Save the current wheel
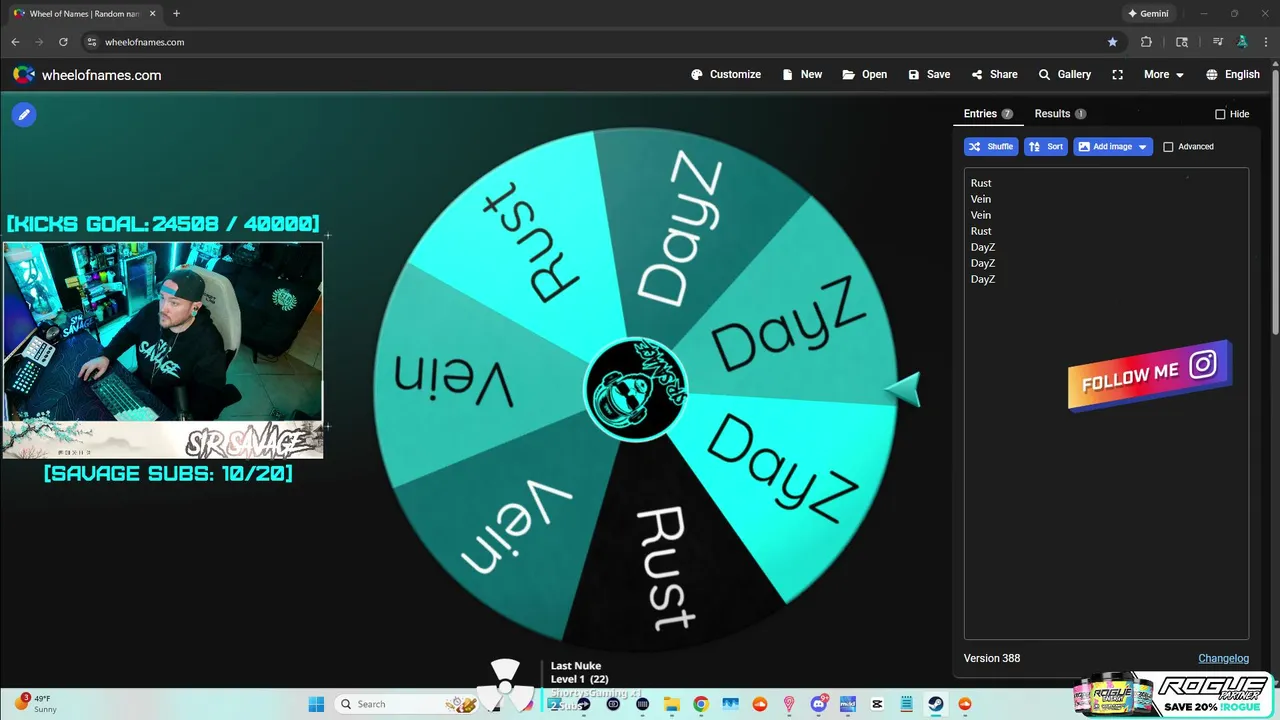This screenshot has height=720, width=1280. (929, 75)
